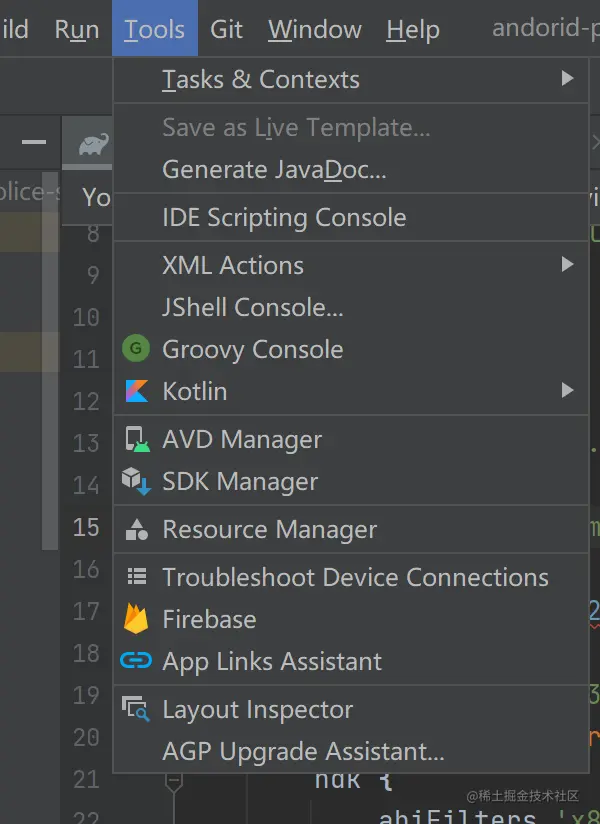This screenshot has width=600, height=824.
Task: Click the Troubleshoot Device Connections list icon
Action: 136,577
